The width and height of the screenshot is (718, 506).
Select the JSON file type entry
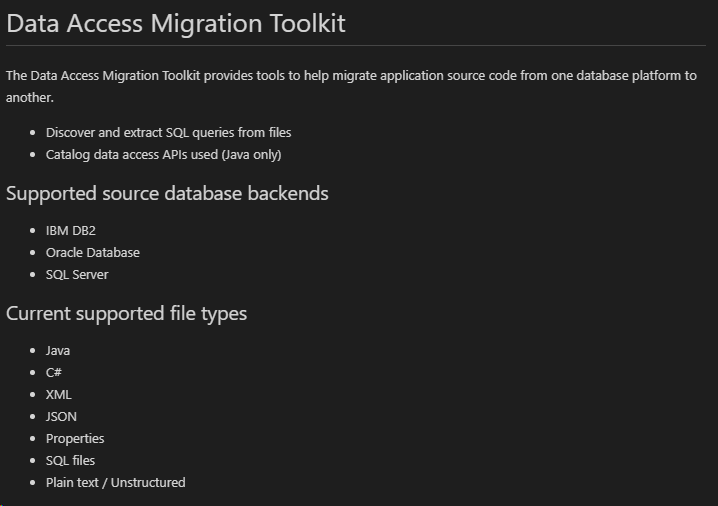[61, 416]
